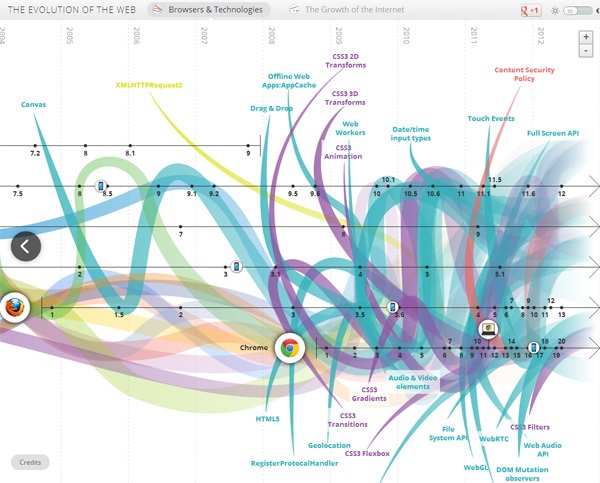Select the CSS3 Gradients label
The height and width of the screenshot is (483, 600).
(369, 394)
